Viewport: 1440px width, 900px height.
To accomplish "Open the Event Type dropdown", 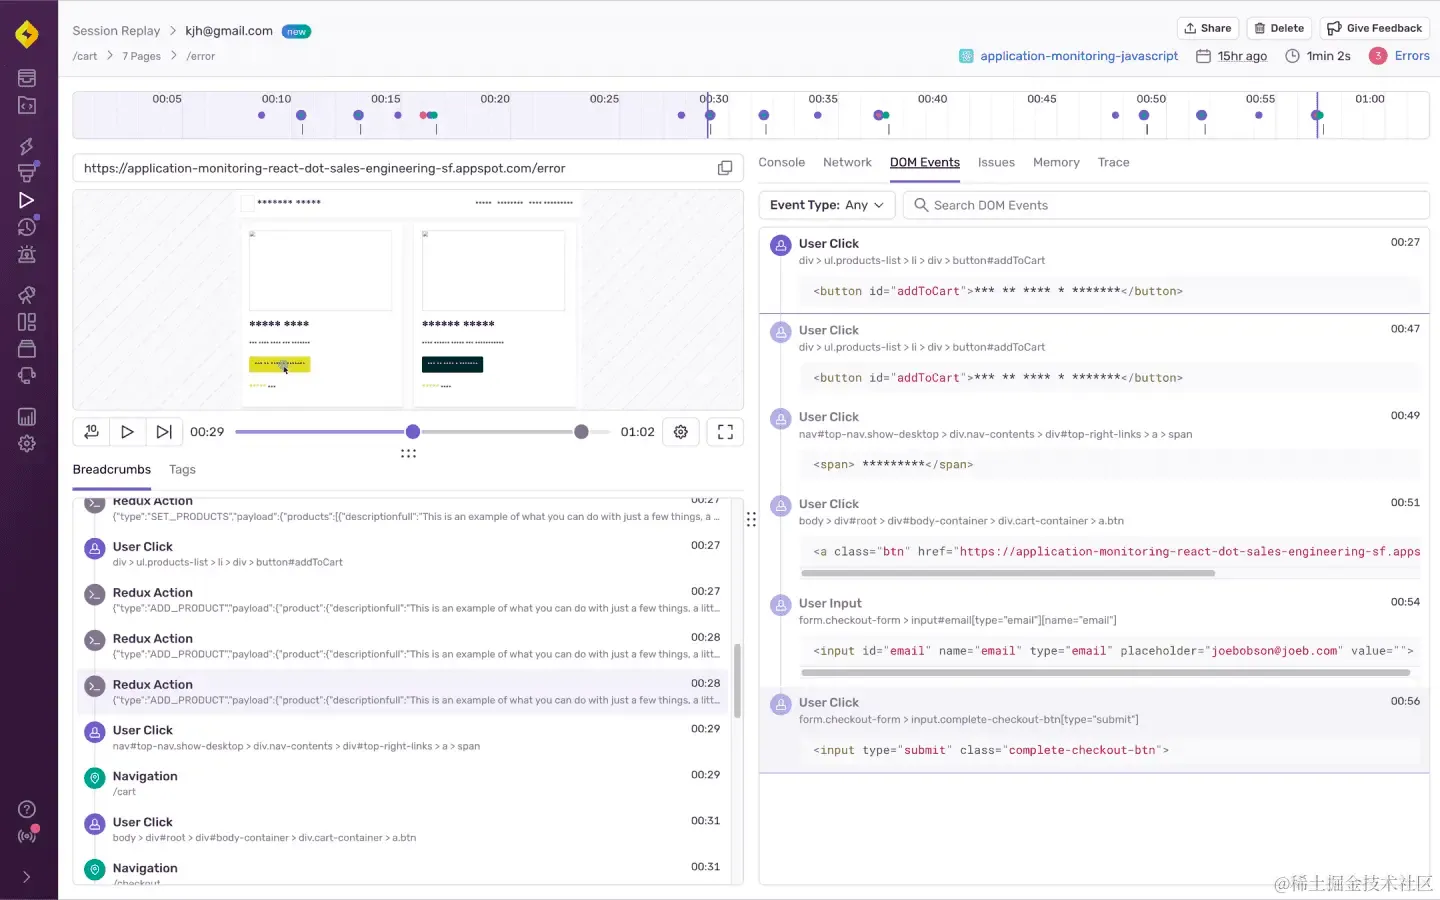I will click(x=827, y=205).
